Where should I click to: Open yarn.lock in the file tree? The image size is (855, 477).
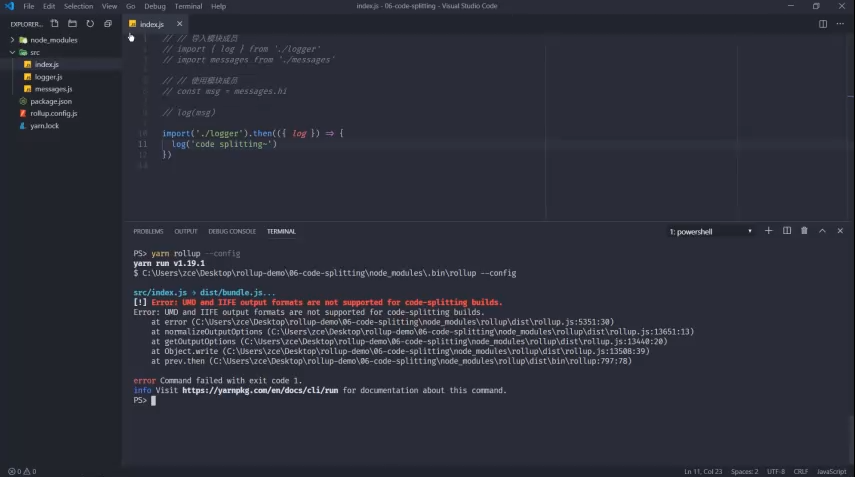point(44,126)
